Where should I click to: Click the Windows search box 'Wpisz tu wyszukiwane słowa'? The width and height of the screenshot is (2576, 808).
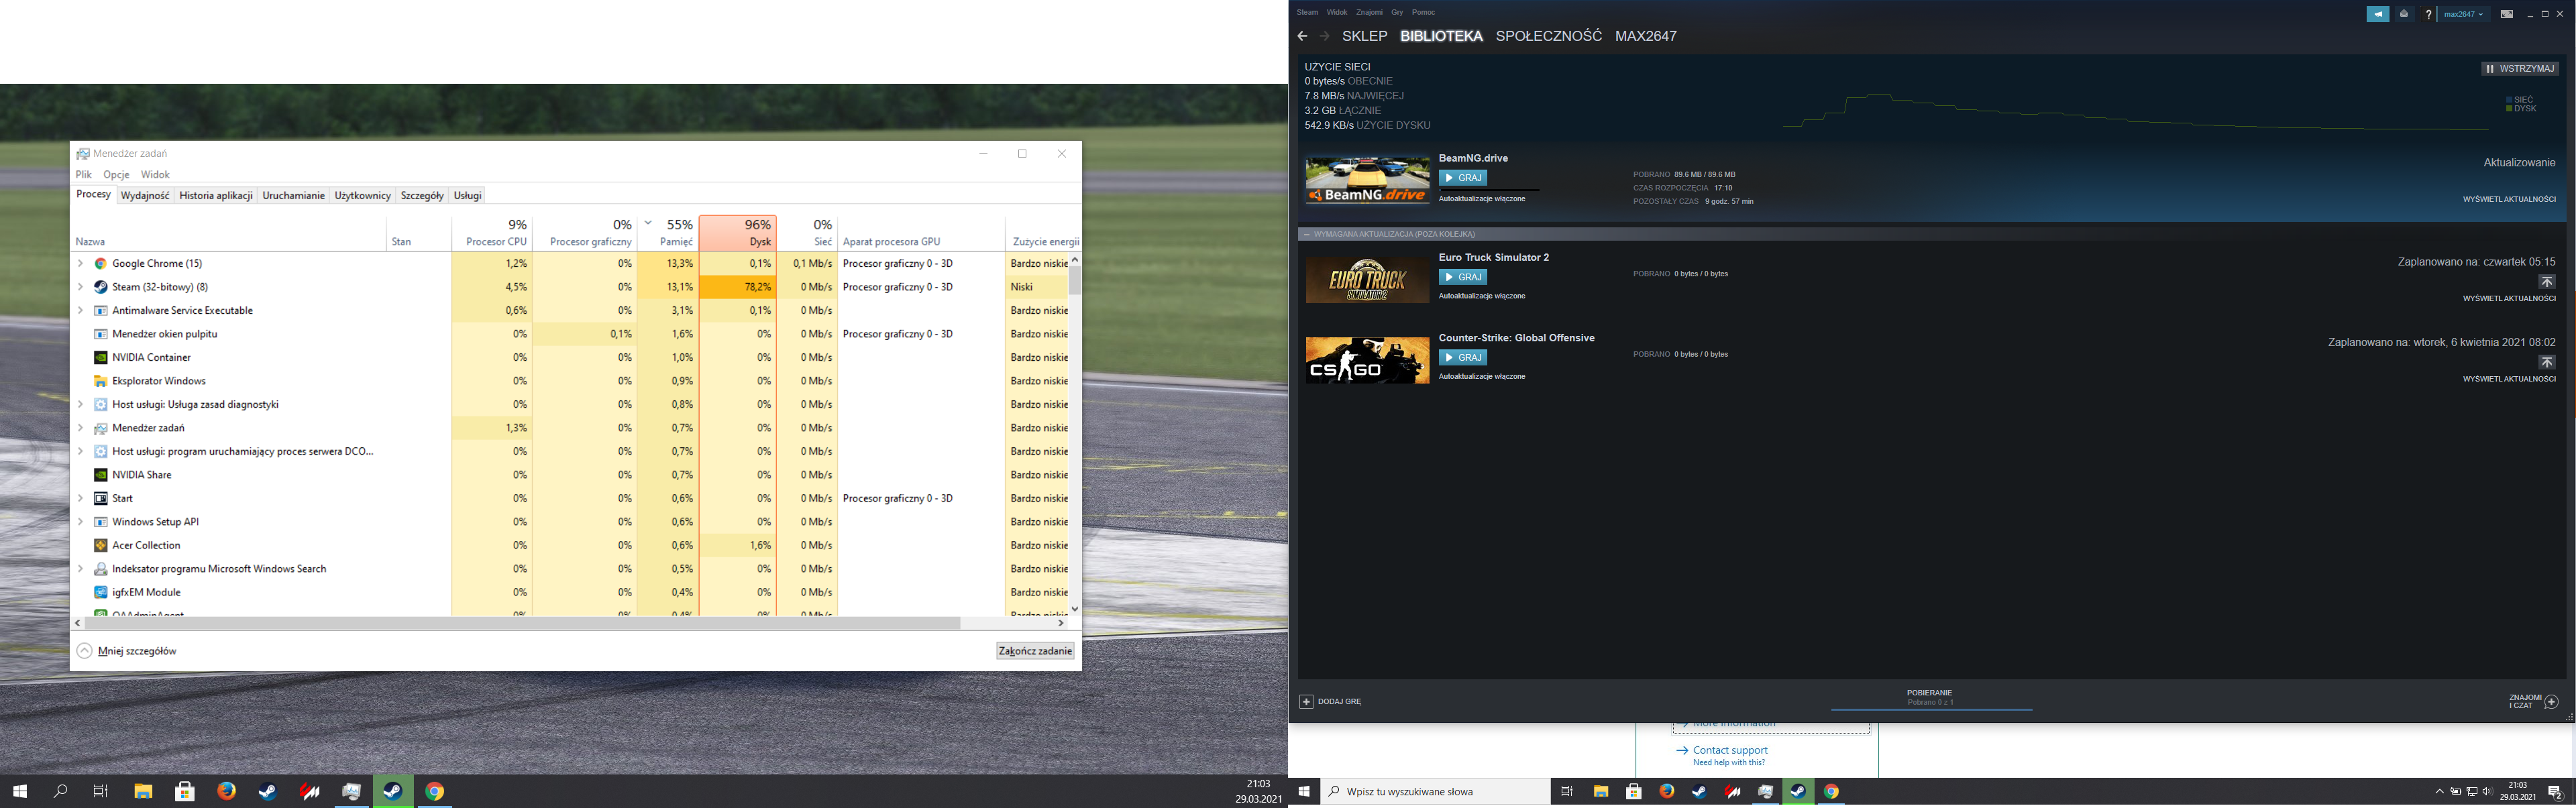(1435, 791)
